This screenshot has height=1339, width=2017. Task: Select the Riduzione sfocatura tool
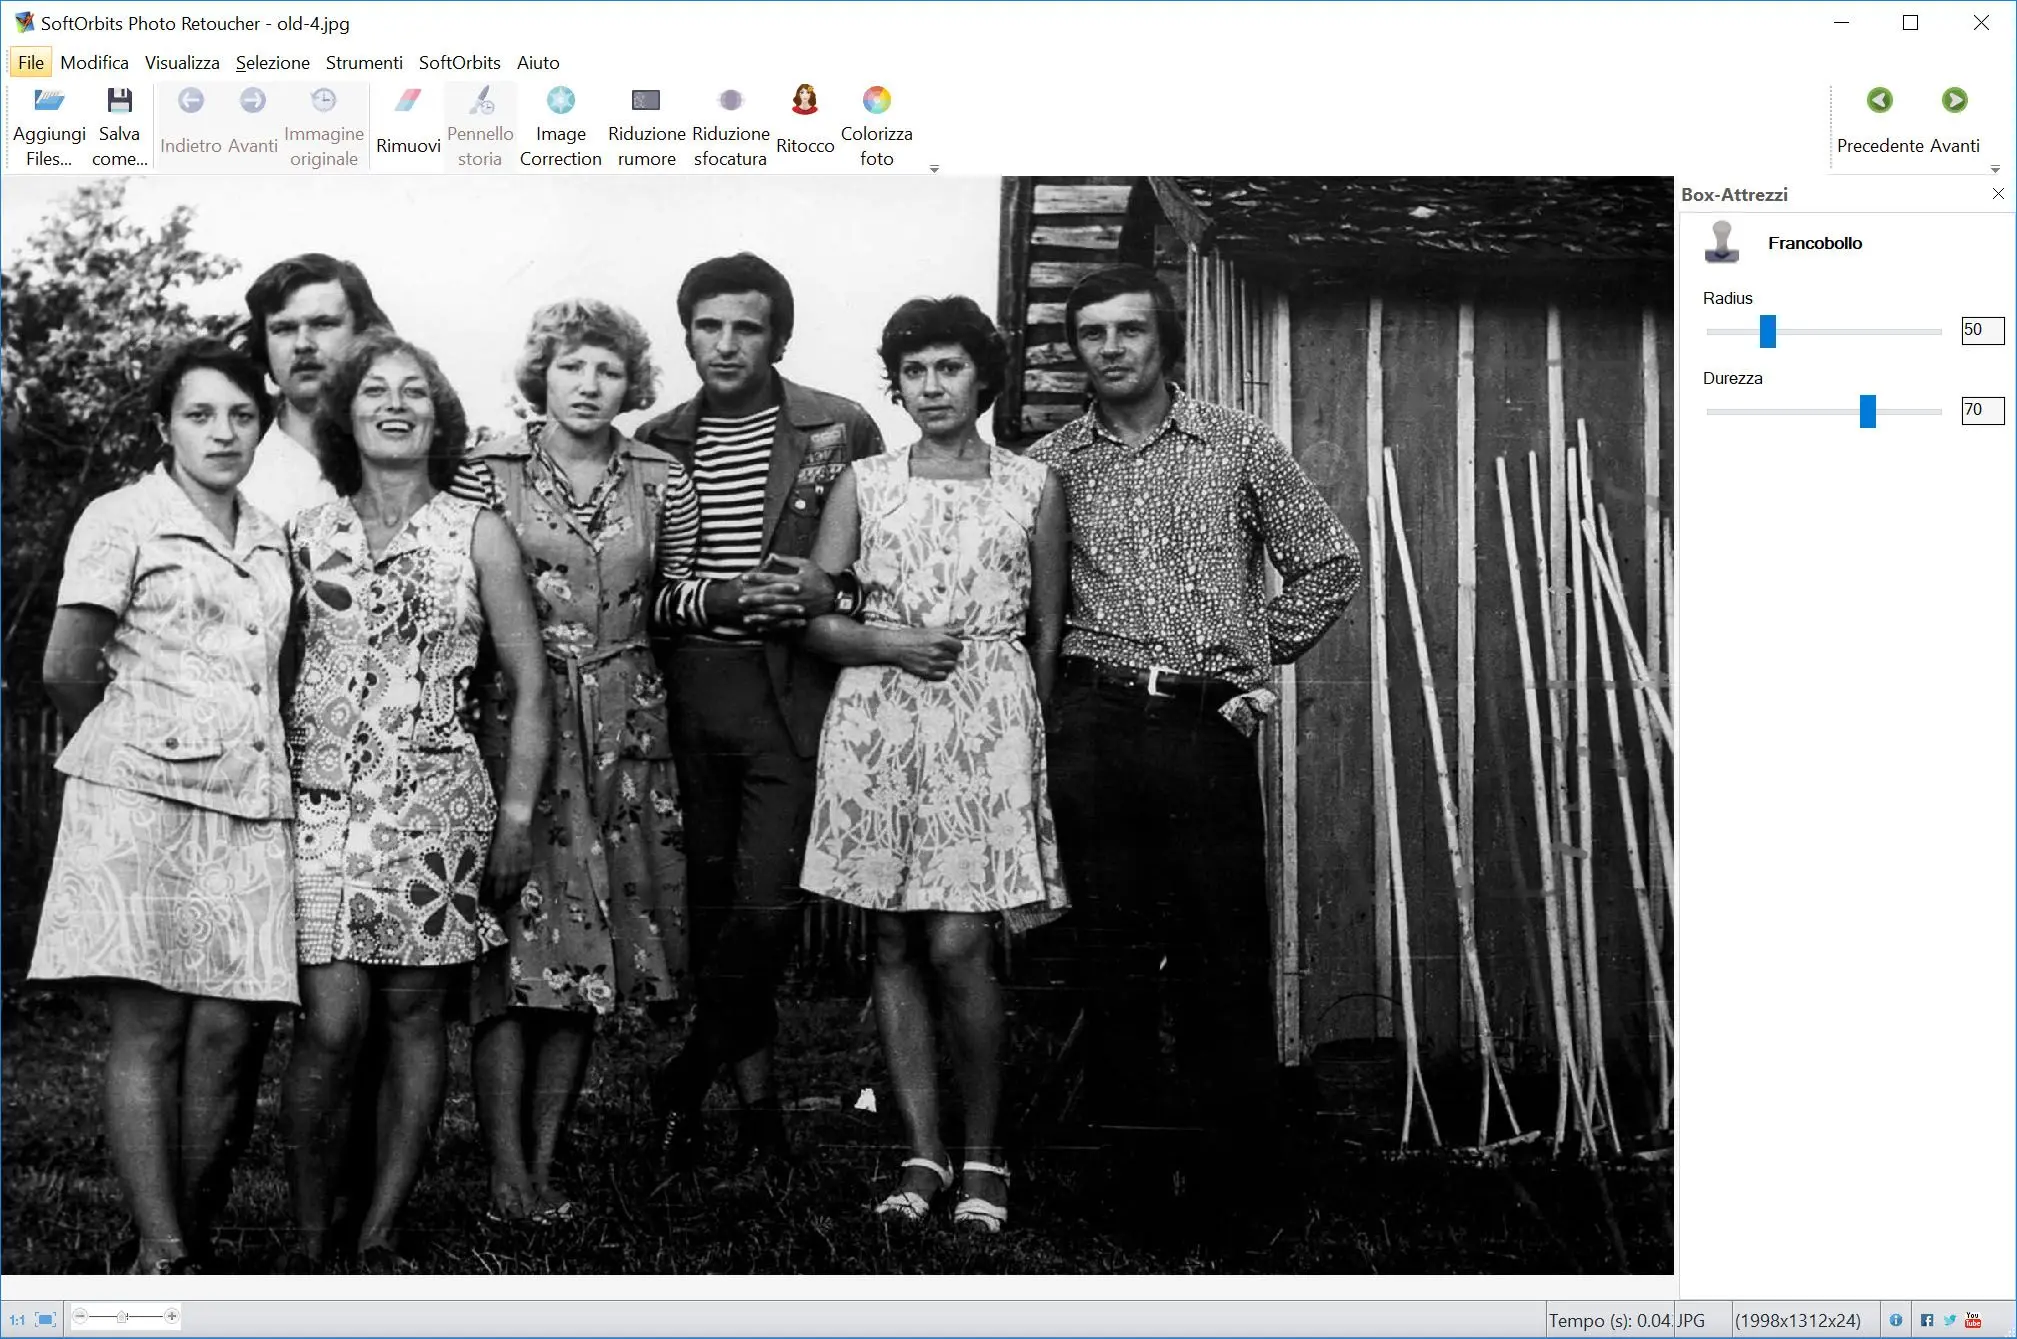point(729,124)
